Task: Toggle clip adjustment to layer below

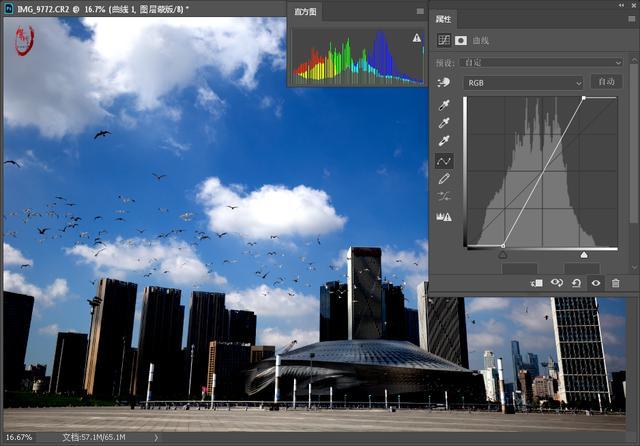Action: click(x=537, y=283)
